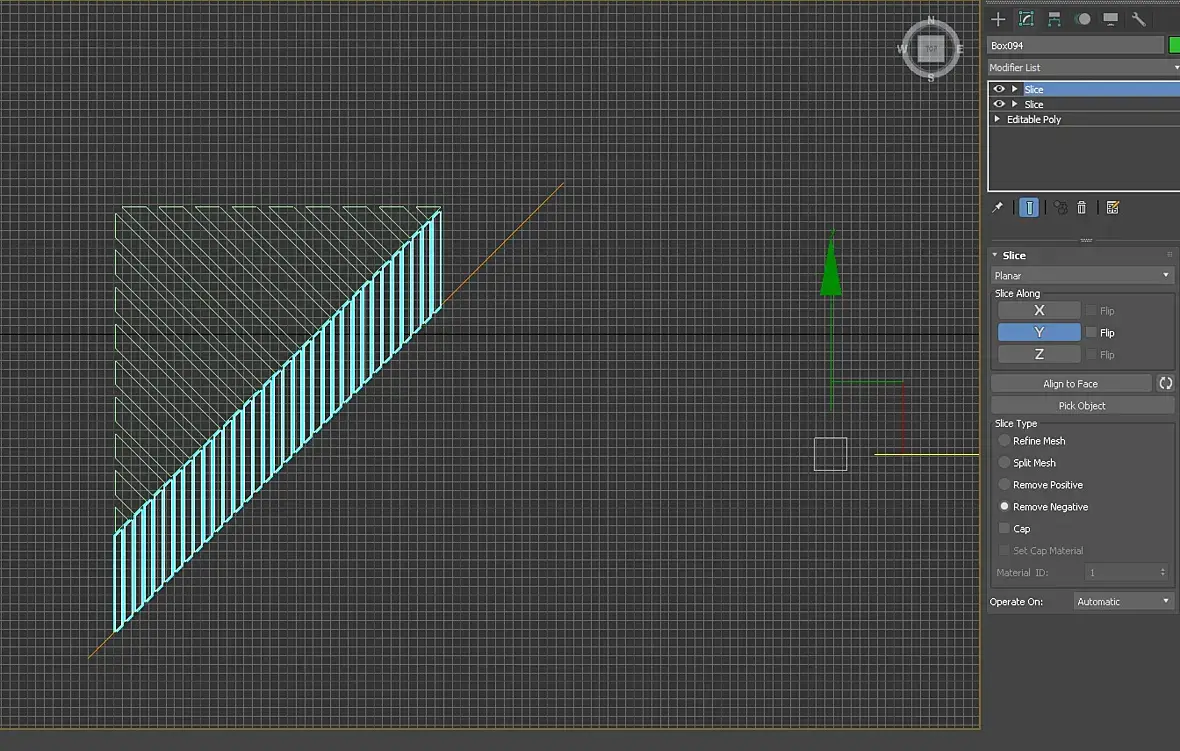The height and width of the screenshot is (751, 1180).
Task: Set Slice Along to Z axis
Action: [x=1039, y=354]
